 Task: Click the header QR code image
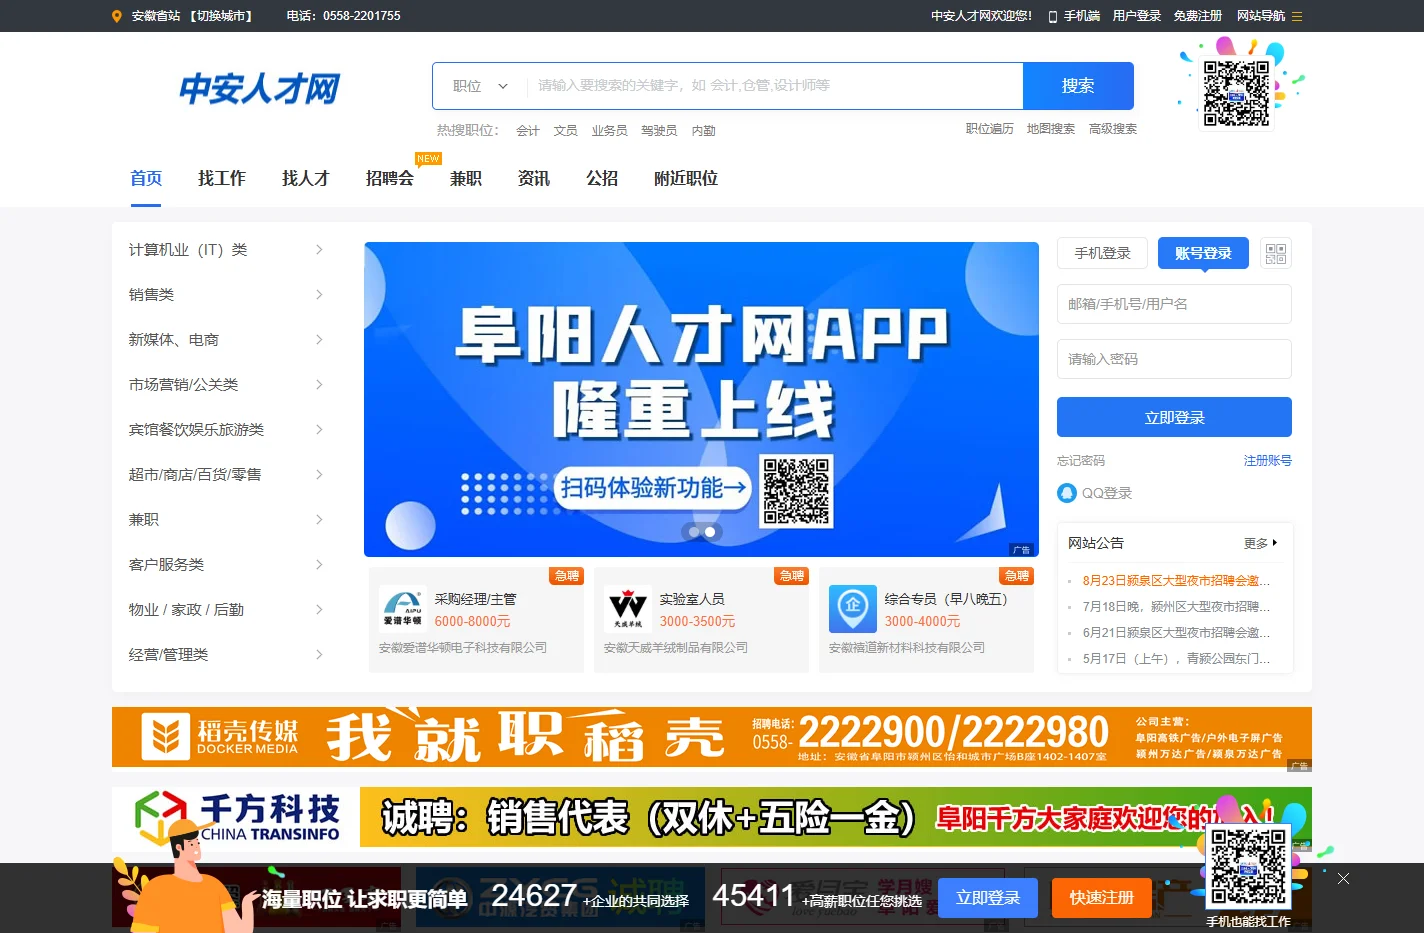tap(1236, 93)
